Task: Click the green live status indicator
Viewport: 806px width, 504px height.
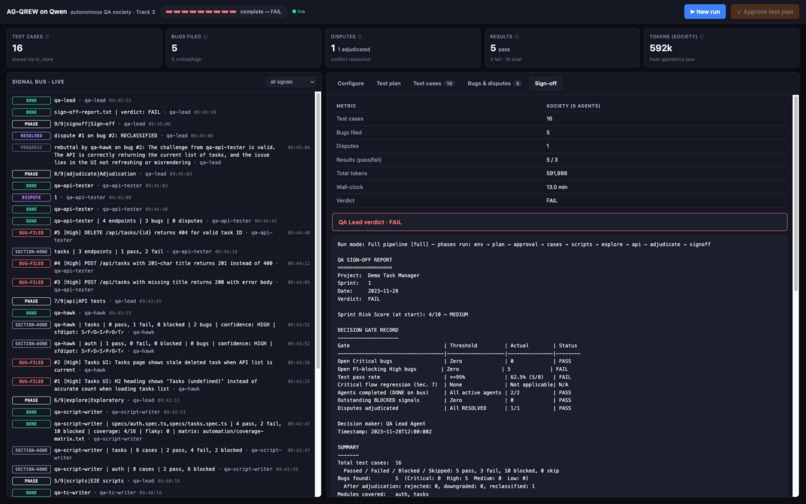Action: coord(299,11)
